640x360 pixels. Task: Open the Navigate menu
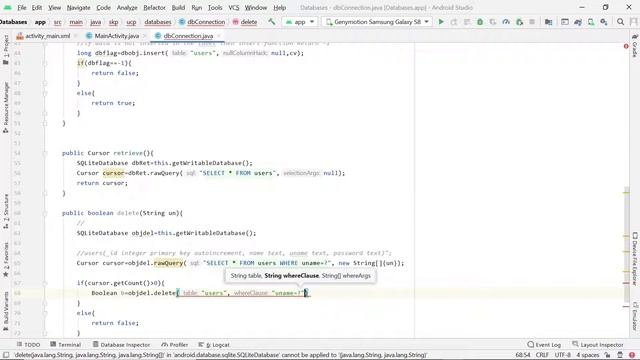tap(78, 7)
